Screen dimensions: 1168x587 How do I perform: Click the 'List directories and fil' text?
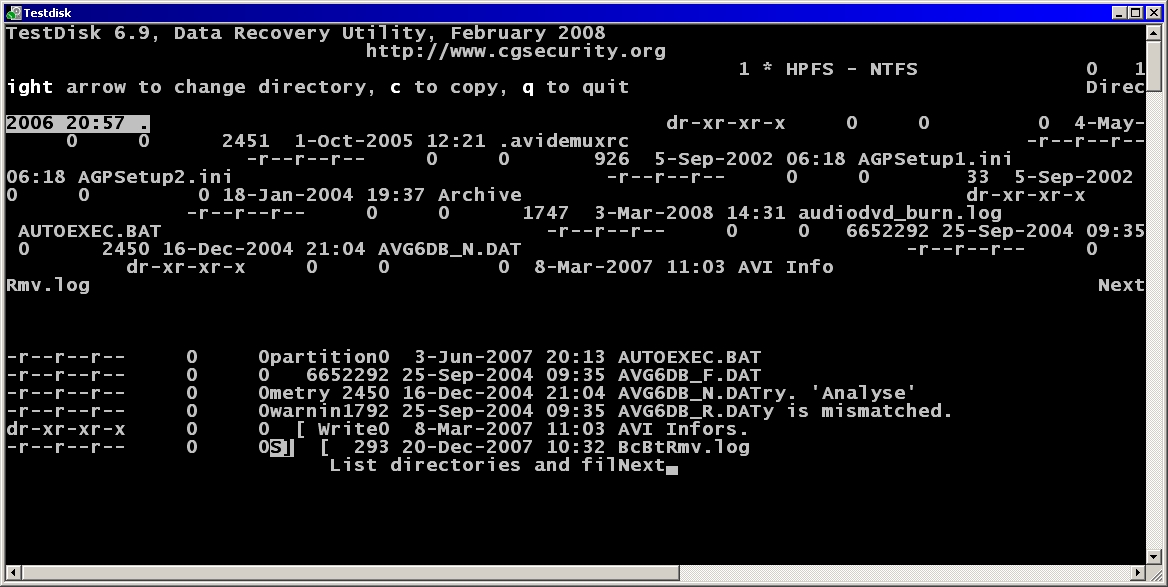pyautogui.click(x=474, y=465)
